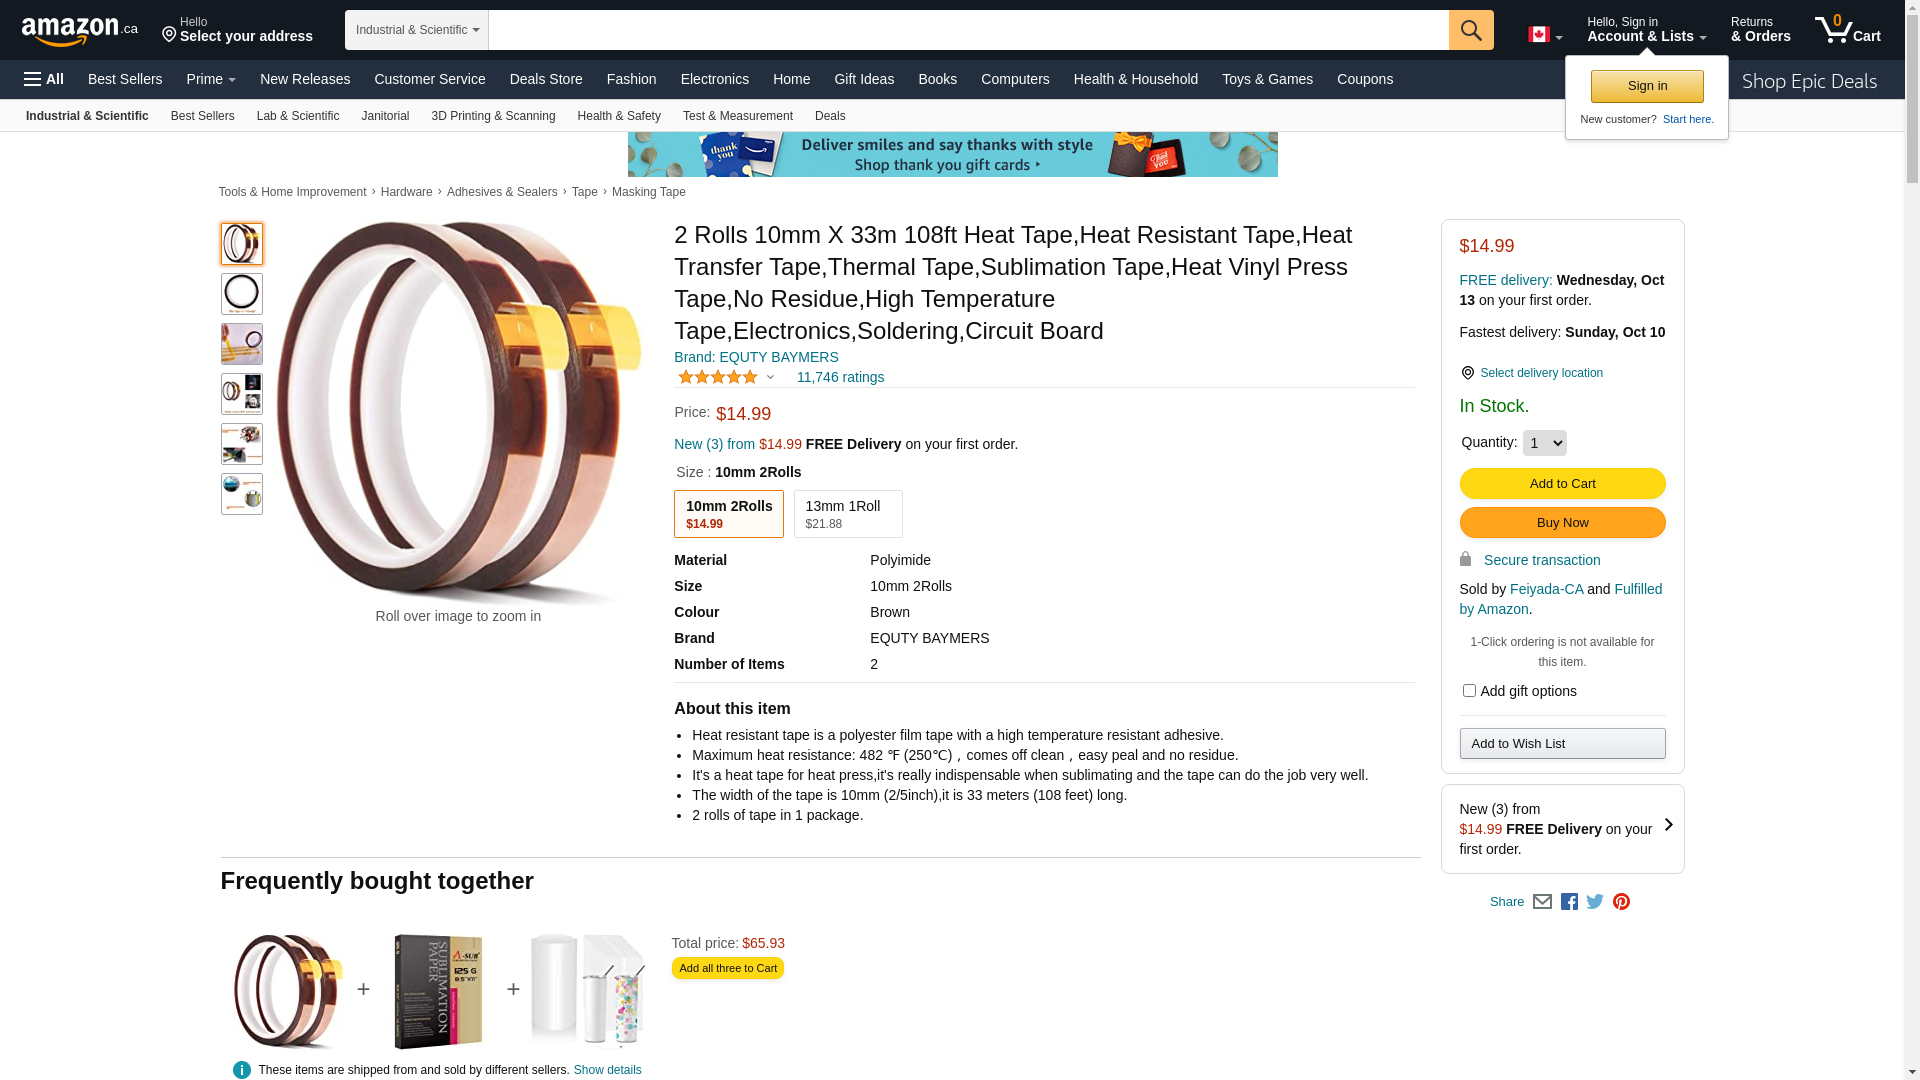The height and width of the screenshot is (1080, 1920).
Task: Select the 13mm 1Roll size option
Action: point(848,514)
